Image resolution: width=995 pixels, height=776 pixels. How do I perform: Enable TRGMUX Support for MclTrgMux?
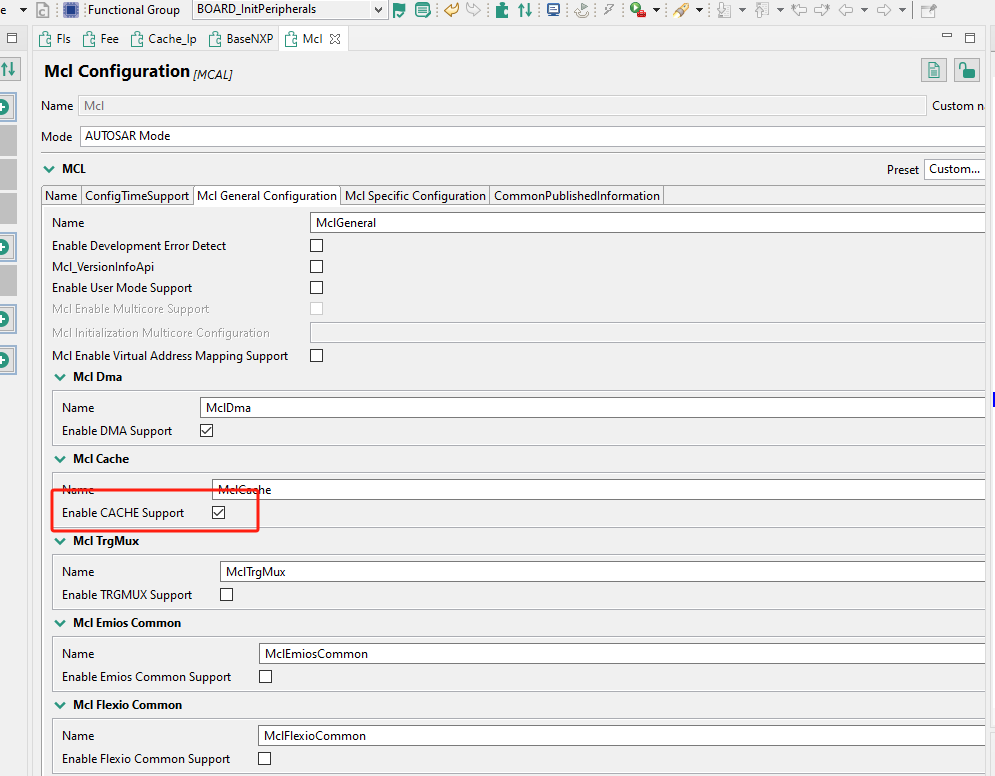226,594
